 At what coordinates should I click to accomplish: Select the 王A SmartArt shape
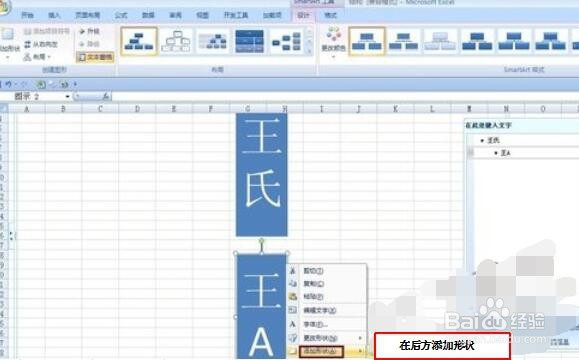click(x=261, y=306)
